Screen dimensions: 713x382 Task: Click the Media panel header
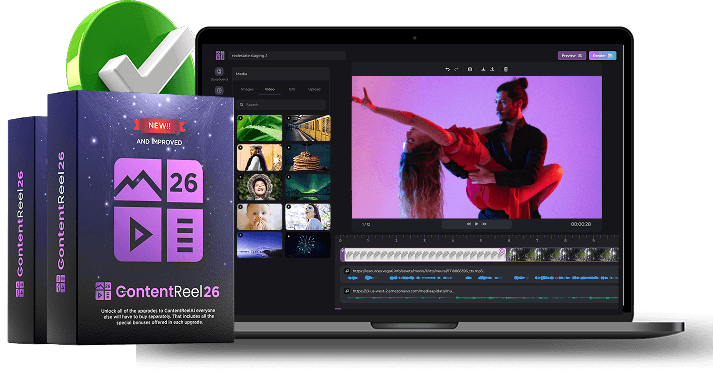pos(281,73)
